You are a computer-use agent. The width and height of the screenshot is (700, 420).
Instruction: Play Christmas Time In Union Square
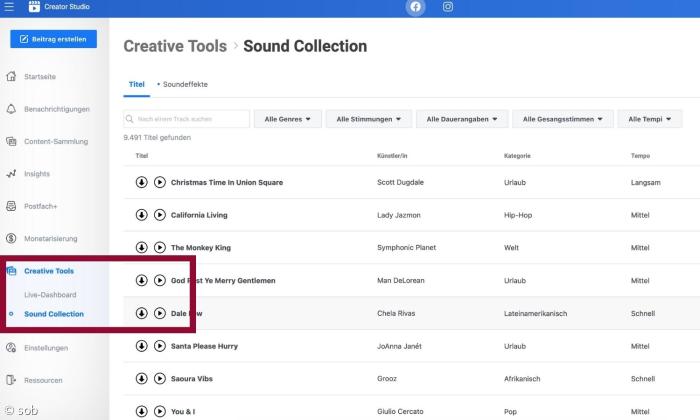tap(159, 182)
